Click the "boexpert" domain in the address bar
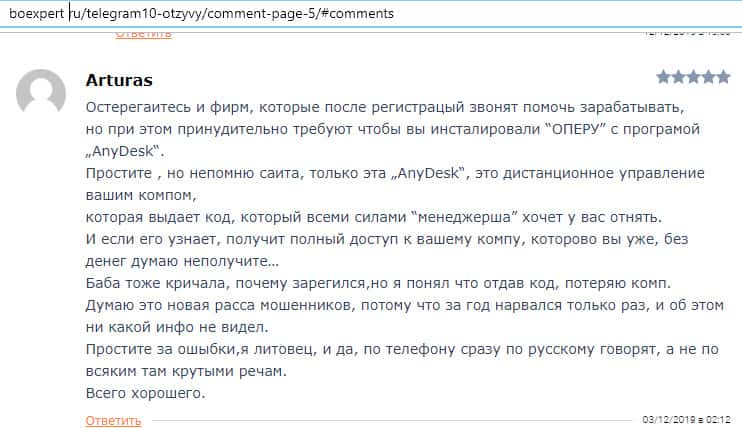This screenshot has height=428, width=742. [x=36, y=14]
